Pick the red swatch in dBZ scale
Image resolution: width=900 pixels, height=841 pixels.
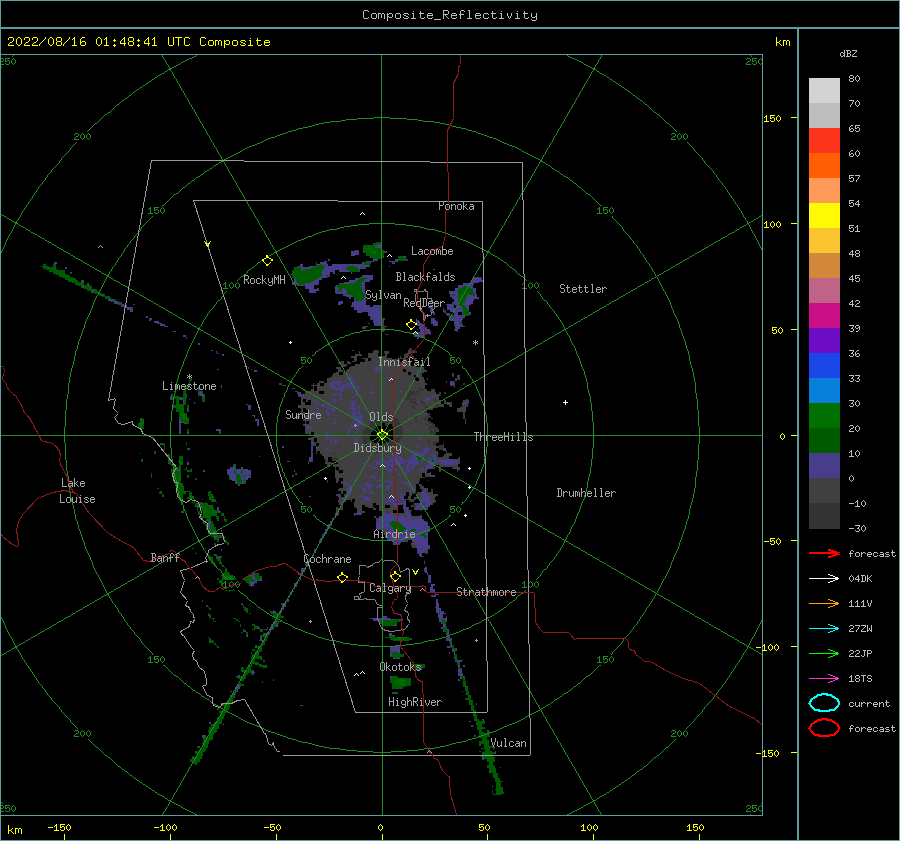[x=824, y=141]
